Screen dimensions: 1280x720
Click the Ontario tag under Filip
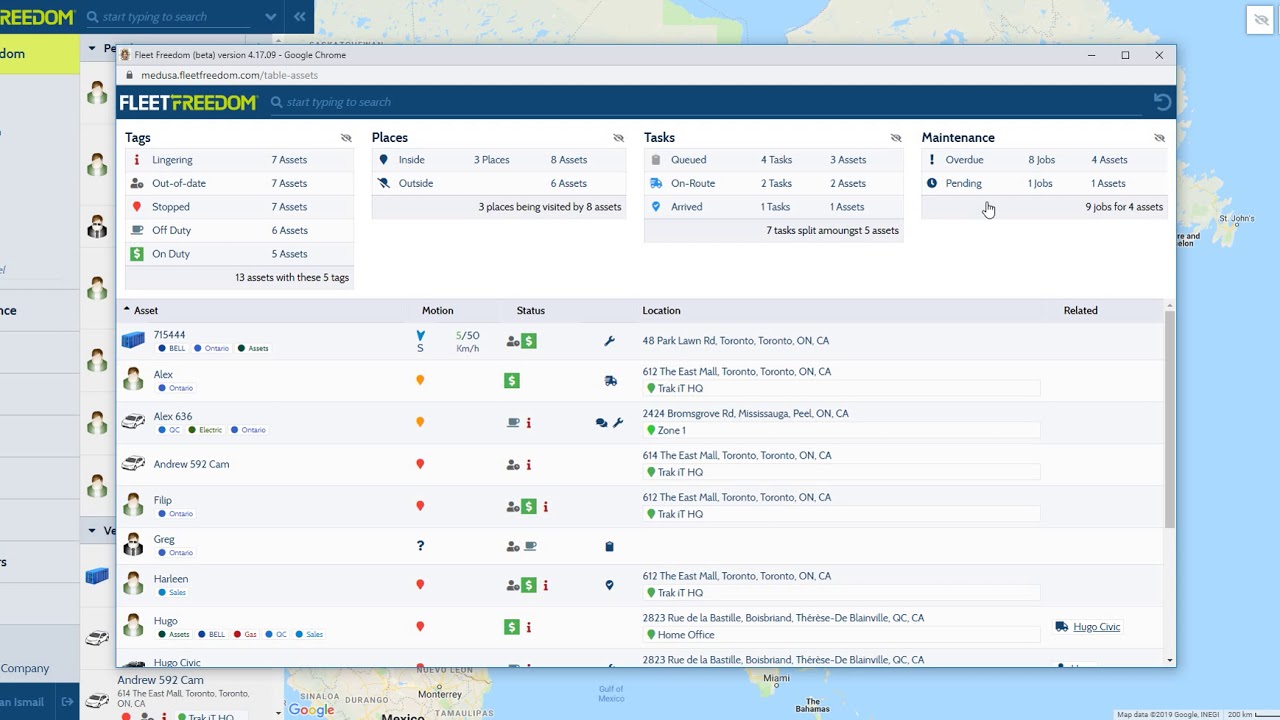tap(175, 514)
